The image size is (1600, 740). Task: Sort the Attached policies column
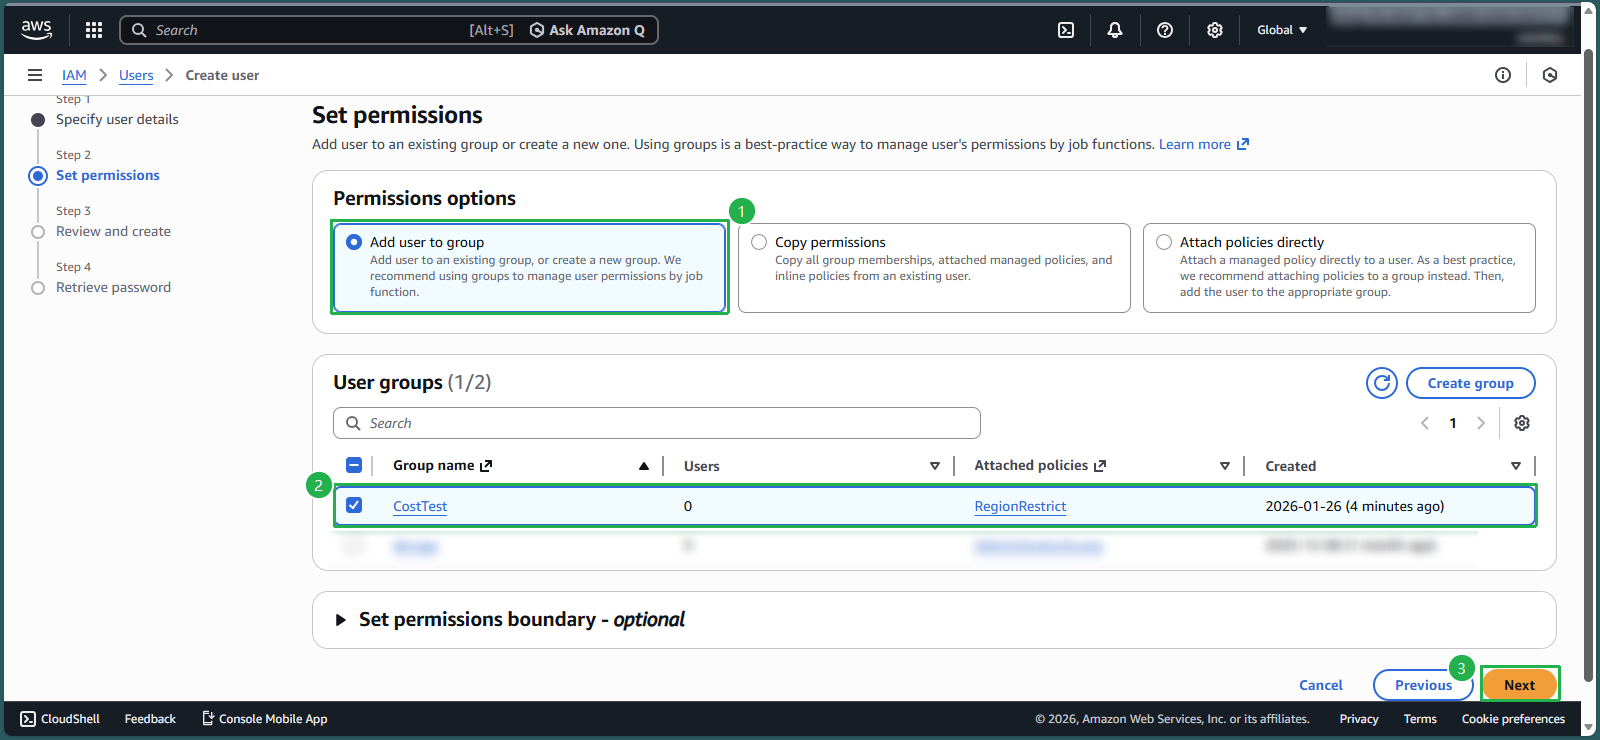[x=1225, y=466]
